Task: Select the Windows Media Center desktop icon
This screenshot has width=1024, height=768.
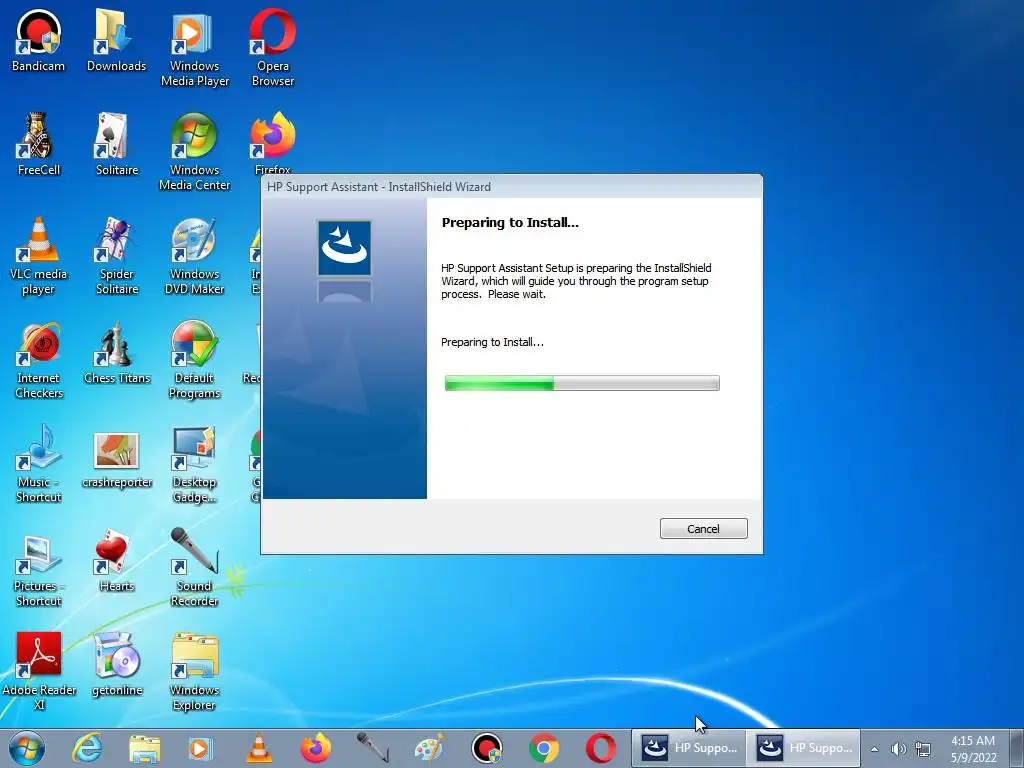Action: (x=195, y=153)
